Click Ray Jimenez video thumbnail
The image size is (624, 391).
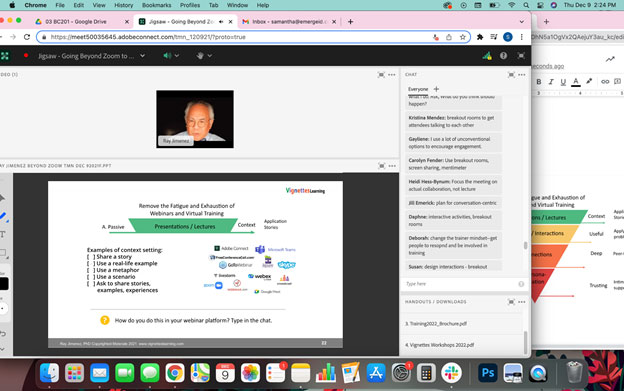coord(195,119)
